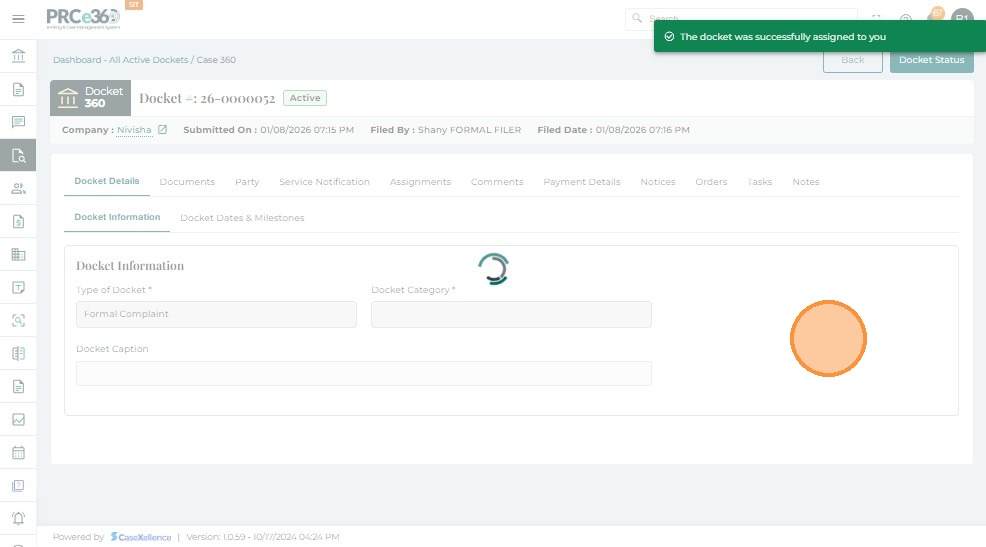Screen dimensions: 986x547
Task: Click into the Docket Caption field
Action: [364, 374]
